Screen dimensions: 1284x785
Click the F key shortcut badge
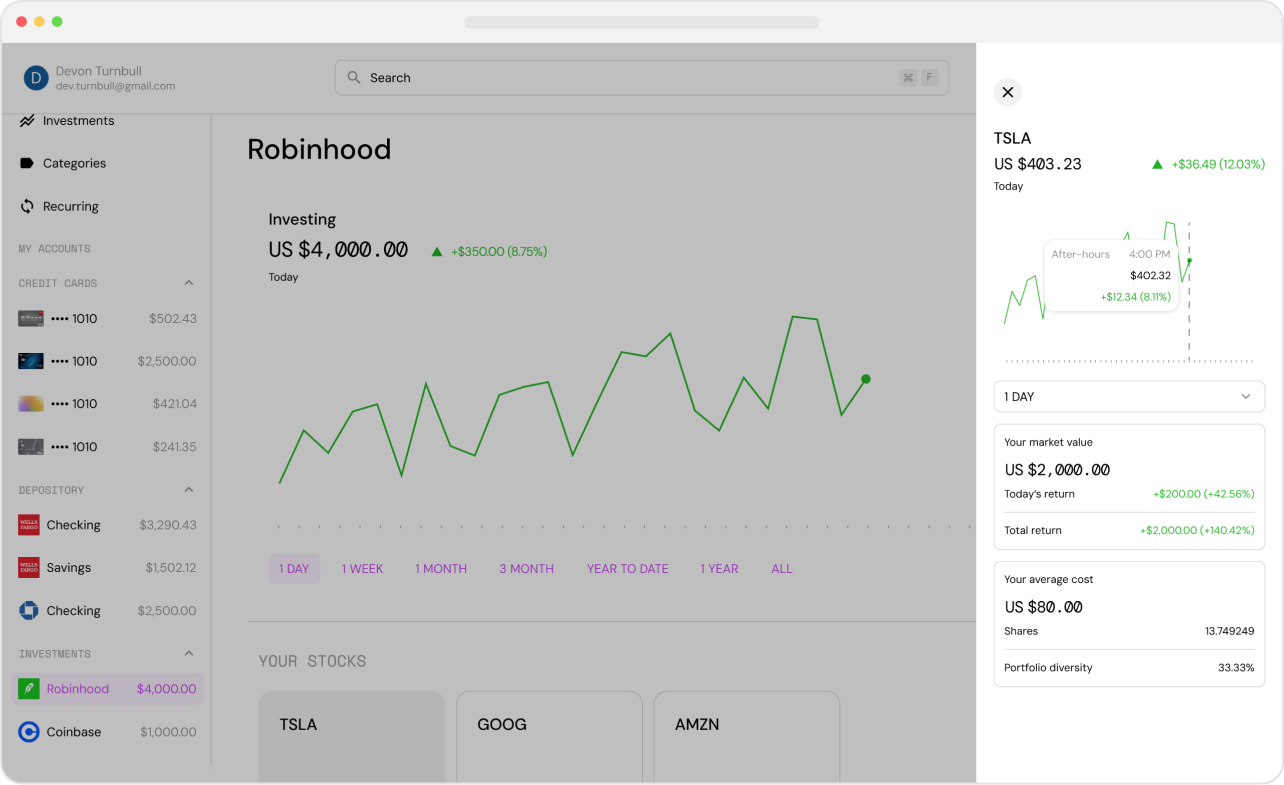[x=929, y=77]
